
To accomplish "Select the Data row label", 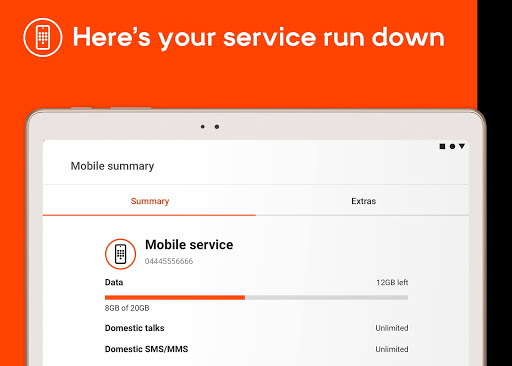I will point(114,282).
